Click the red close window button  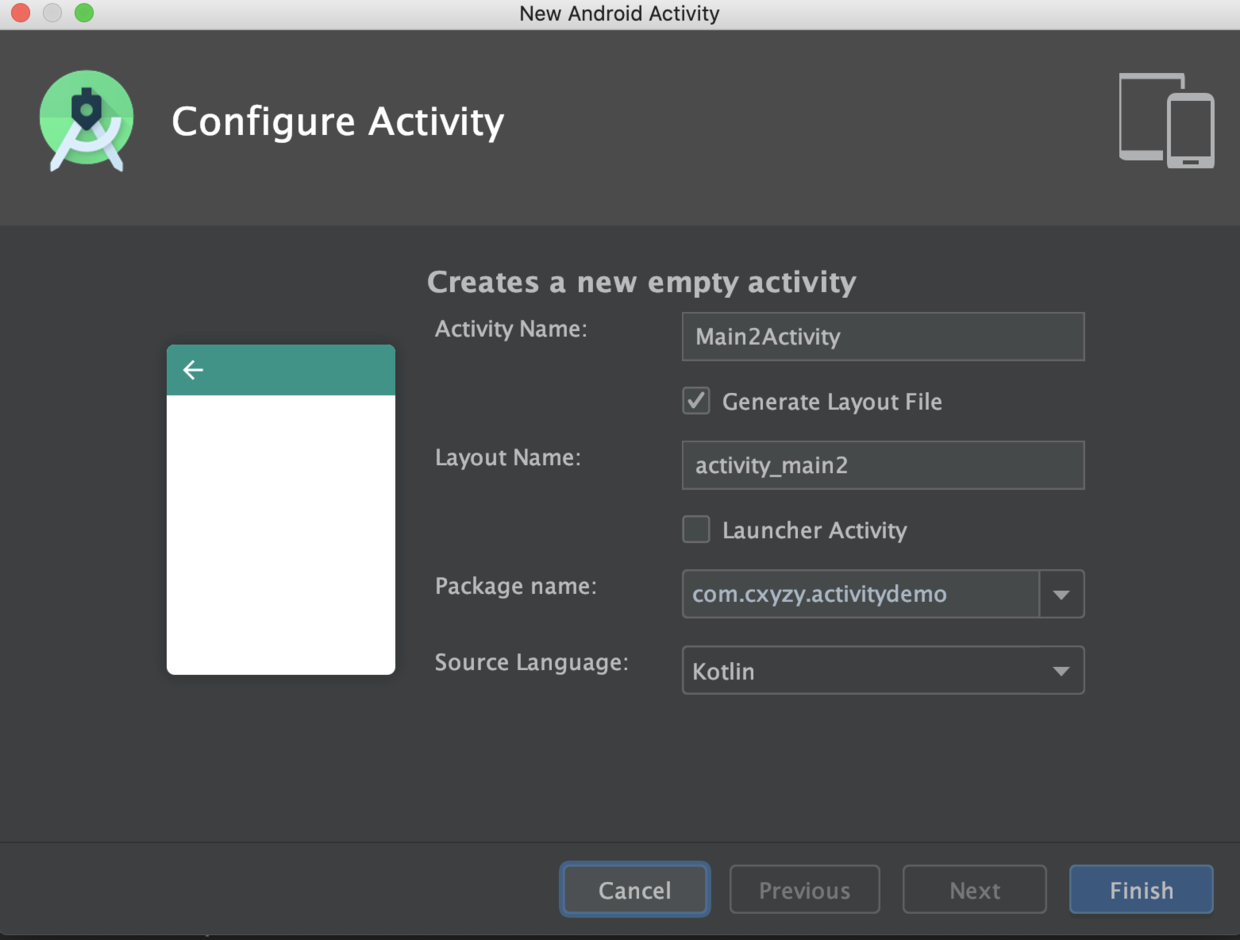coord(20,13)
